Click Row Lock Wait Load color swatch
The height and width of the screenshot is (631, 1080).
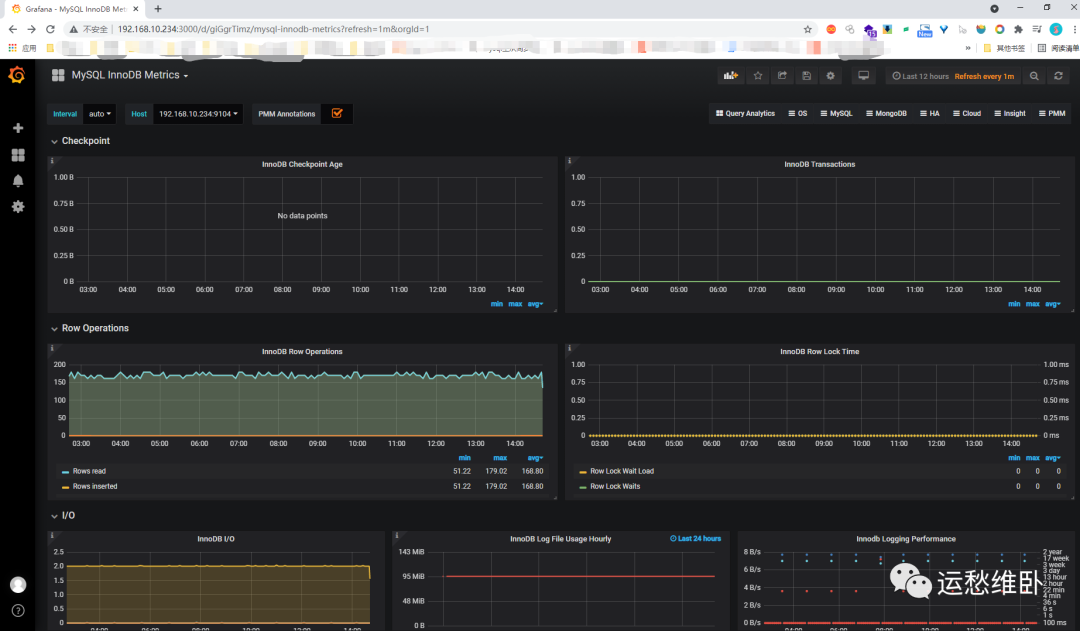point(583,472)
